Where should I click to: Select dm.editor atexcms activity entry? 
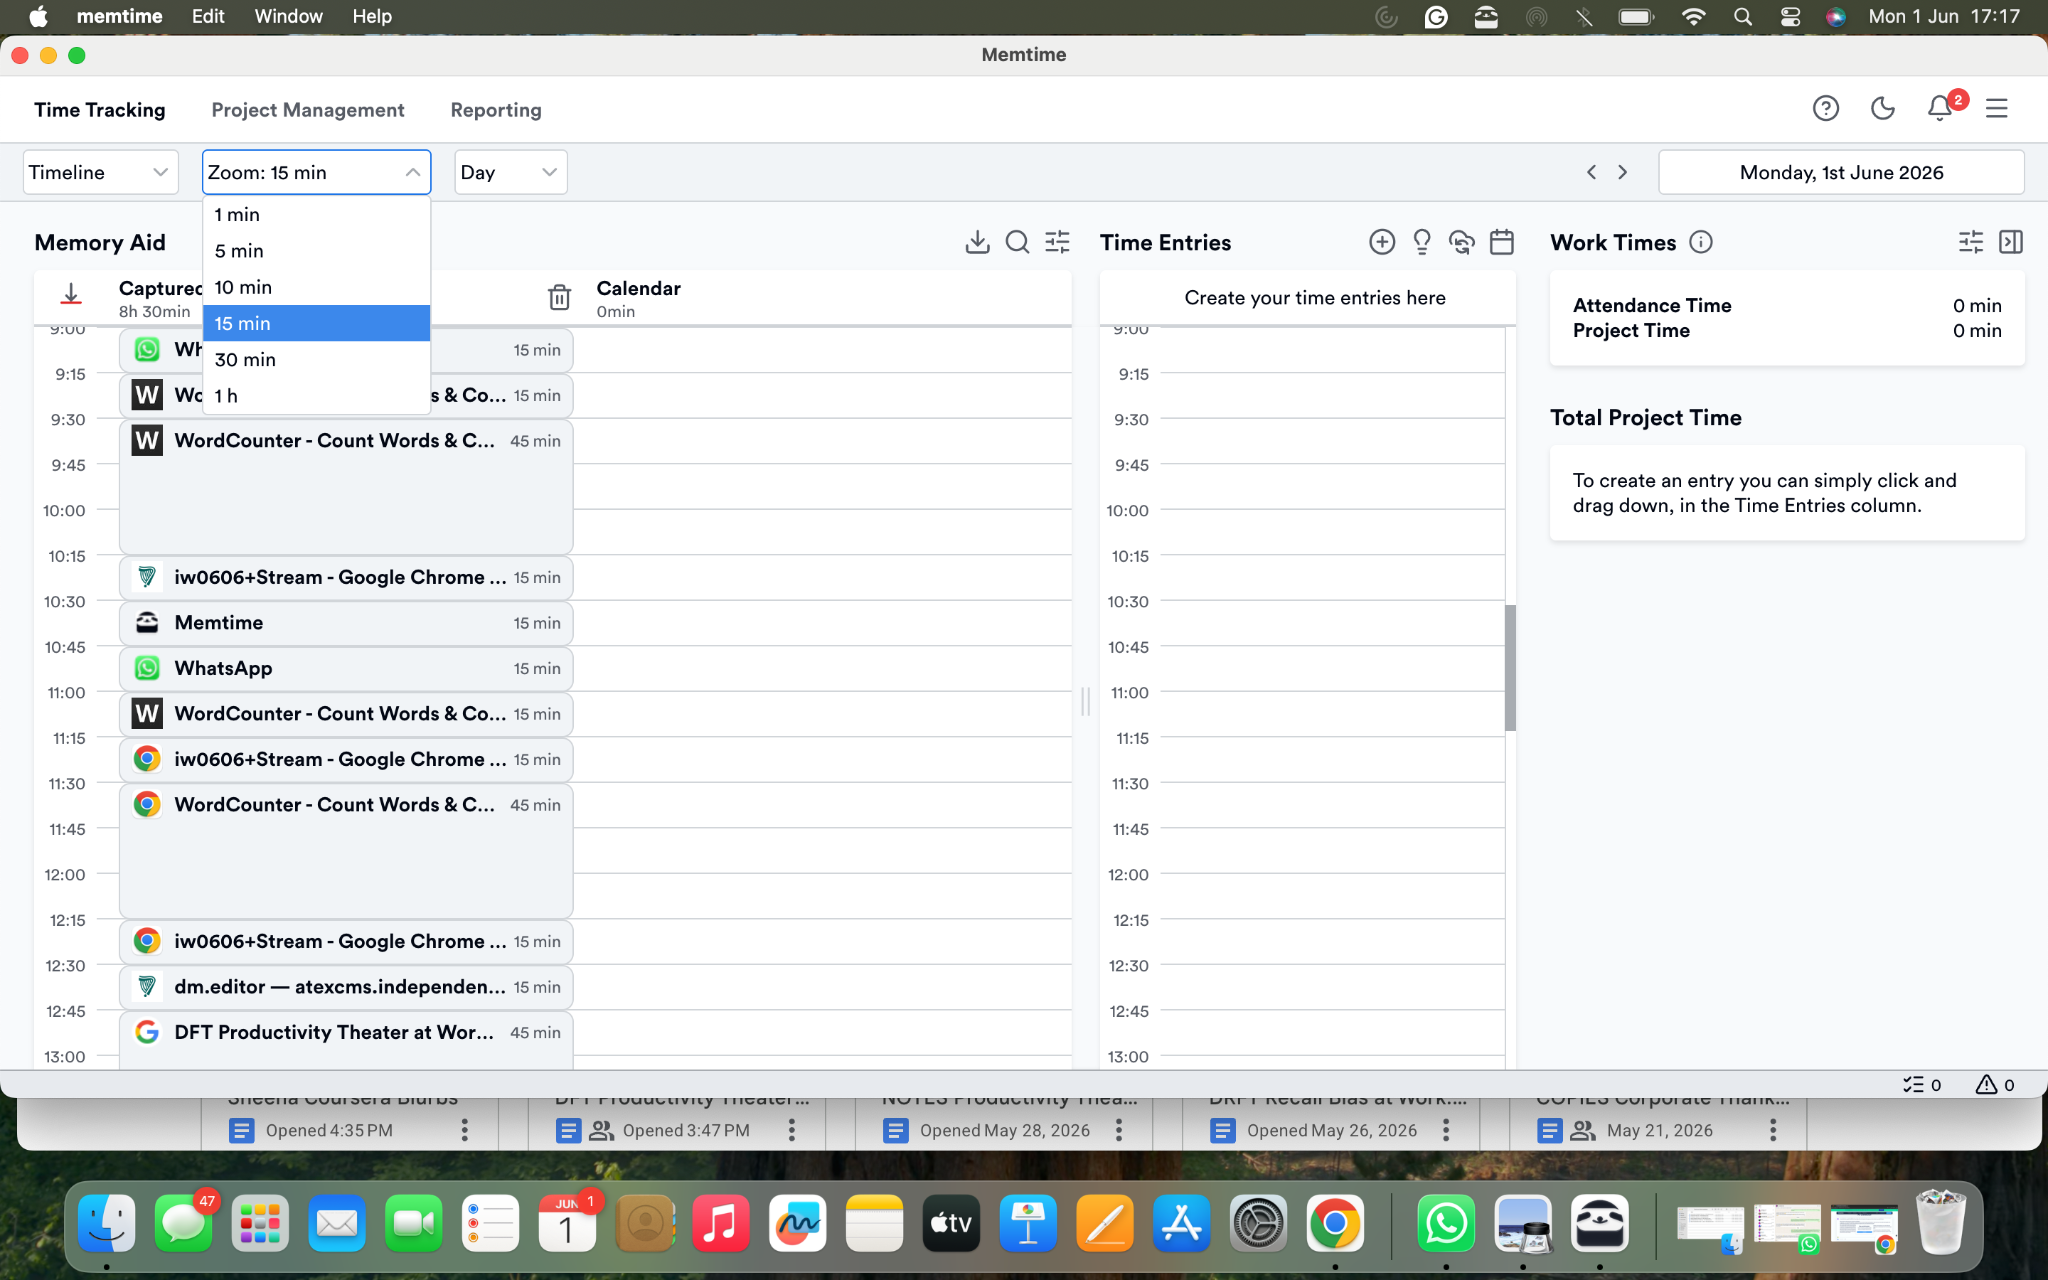[x=346, y=987]
